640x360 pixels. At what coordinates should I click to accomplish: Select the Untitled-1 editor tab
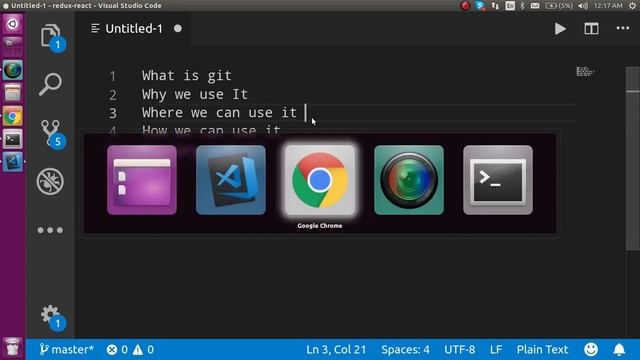click(133, 29)
